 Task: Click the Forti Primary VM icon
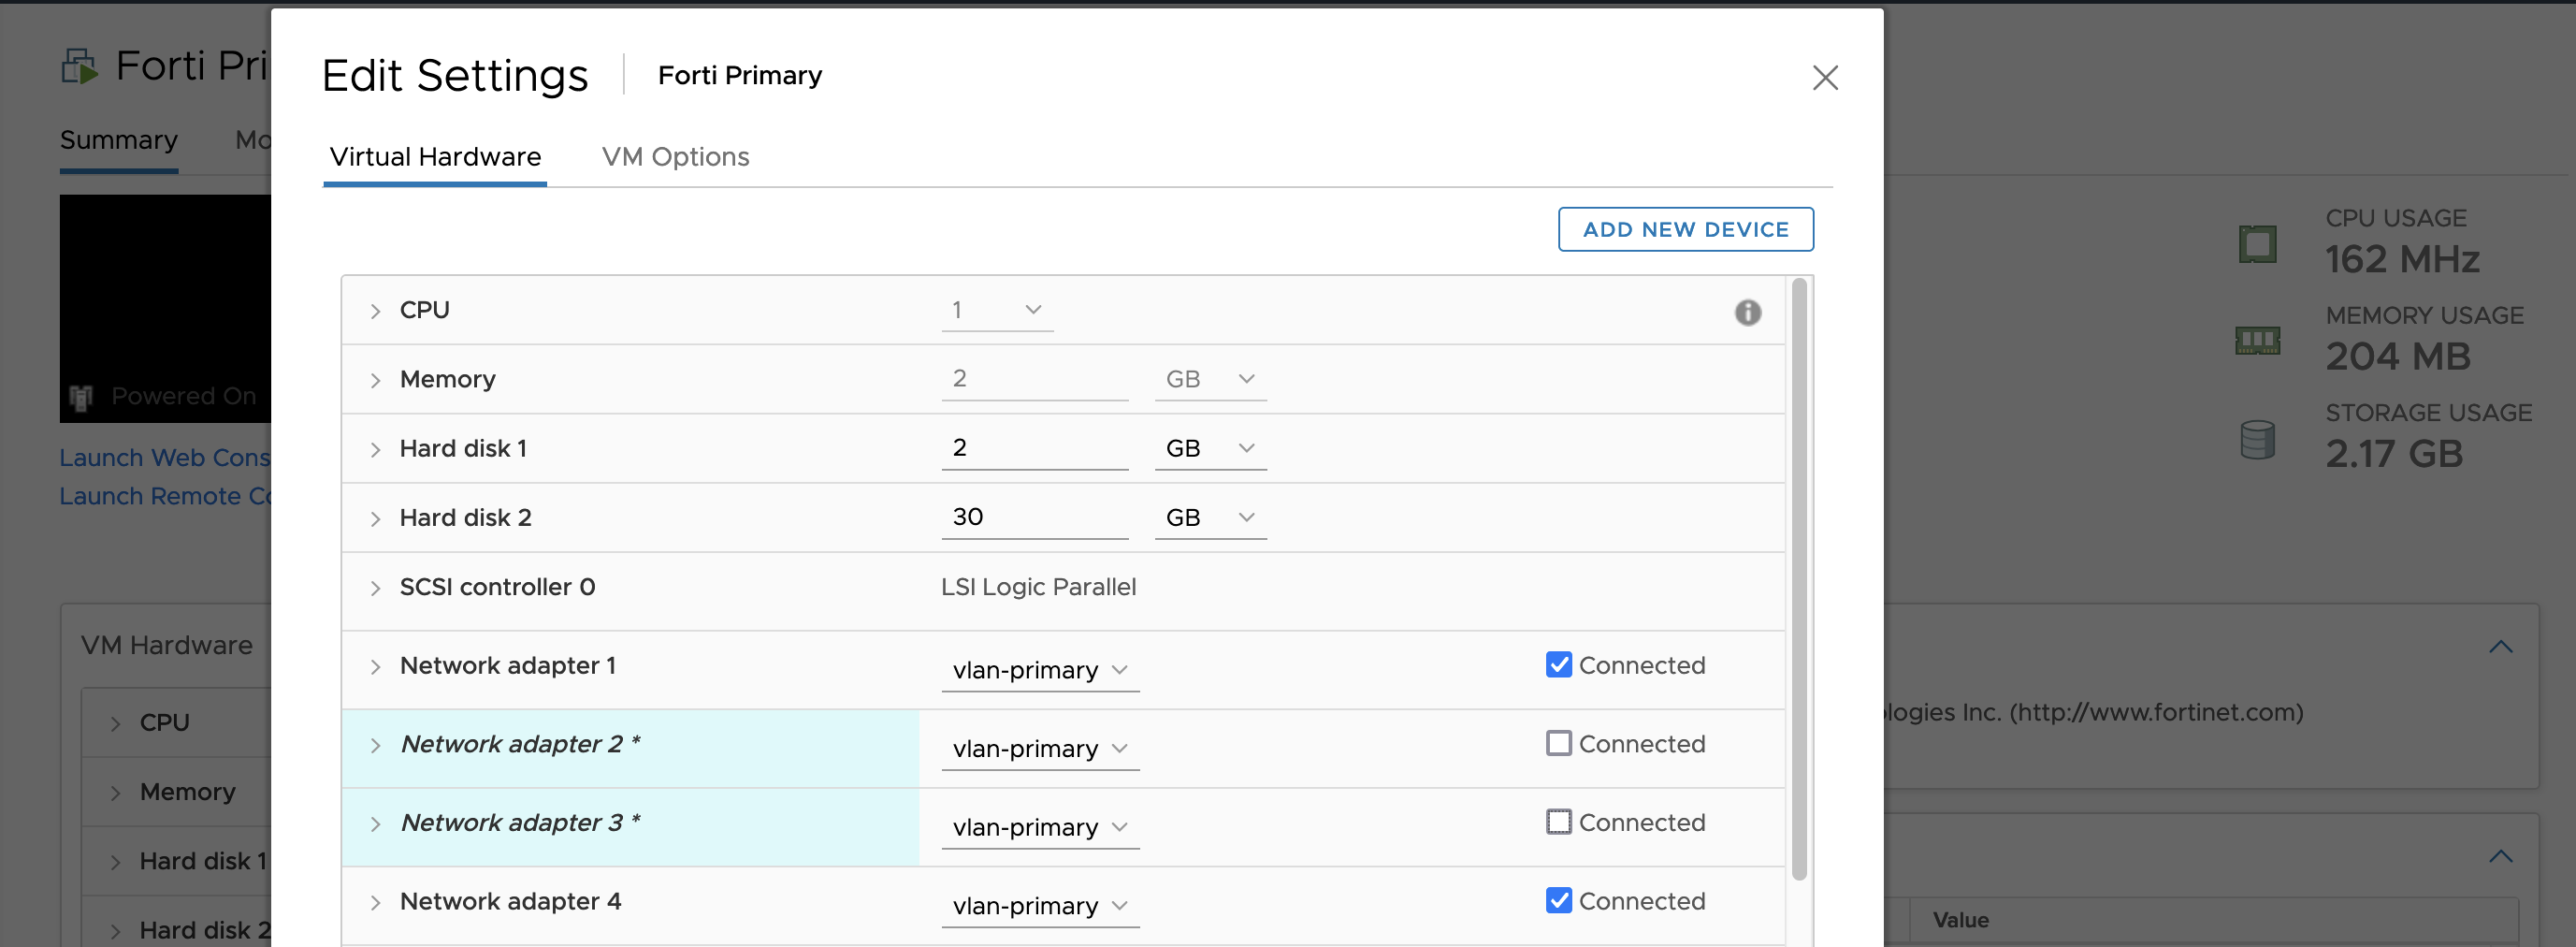(79, 67)
